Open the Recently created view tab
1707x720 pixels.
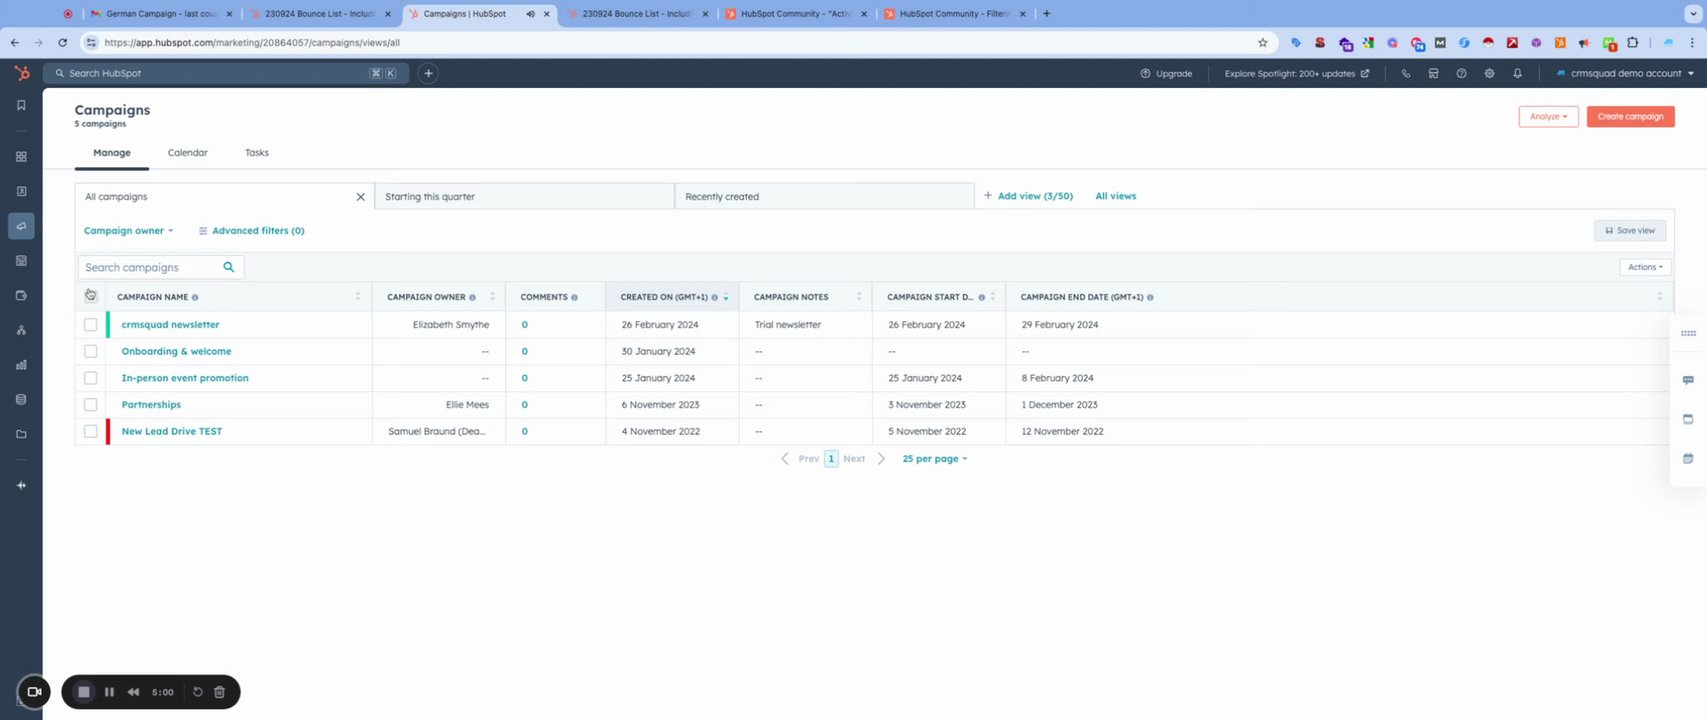click(x=824, y=197)
